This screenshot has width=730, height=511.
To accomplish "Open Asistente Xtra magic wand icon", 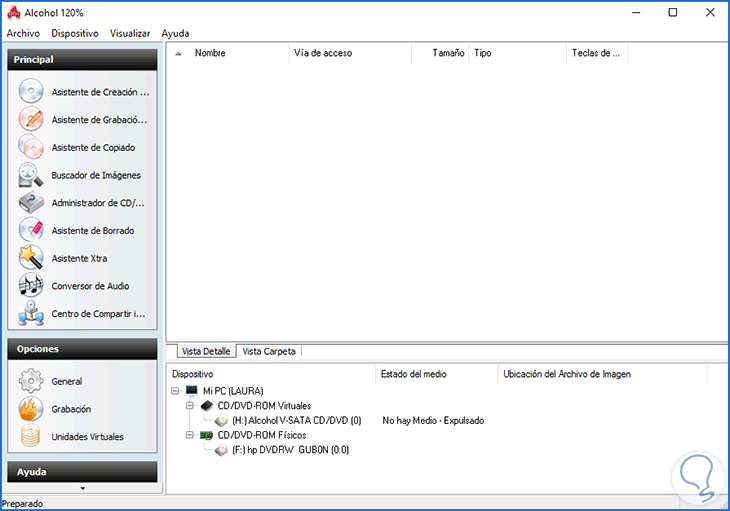I will click(x=31, y=258).
